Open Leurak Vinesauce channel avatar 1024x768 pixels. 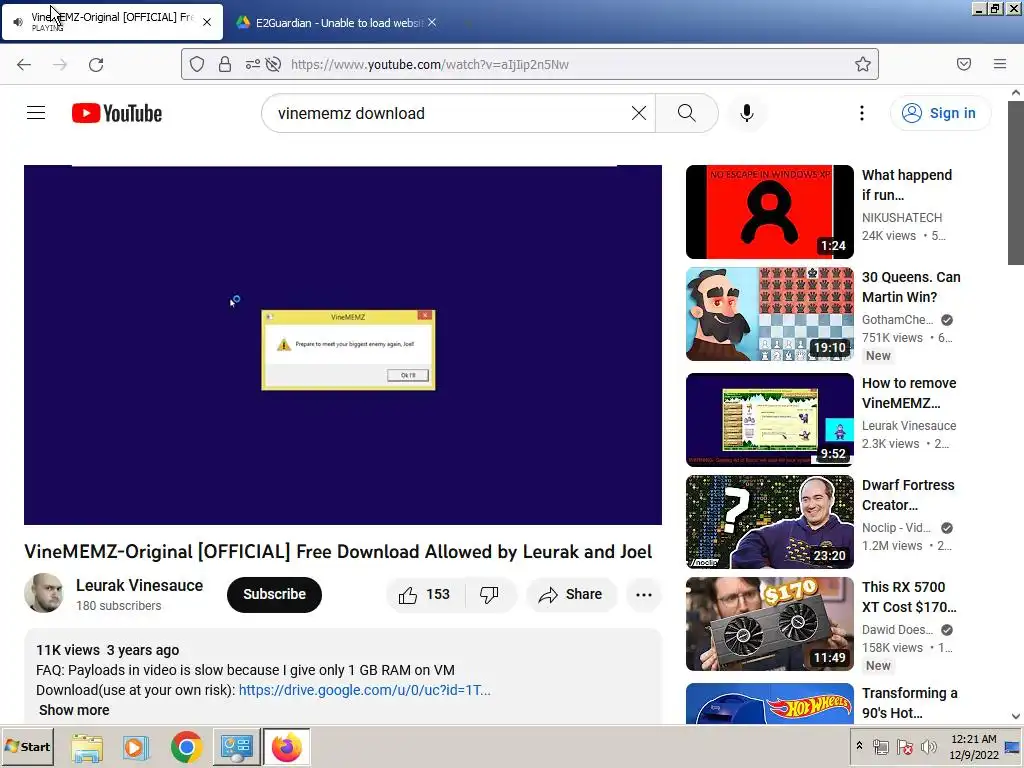point(44,593)
